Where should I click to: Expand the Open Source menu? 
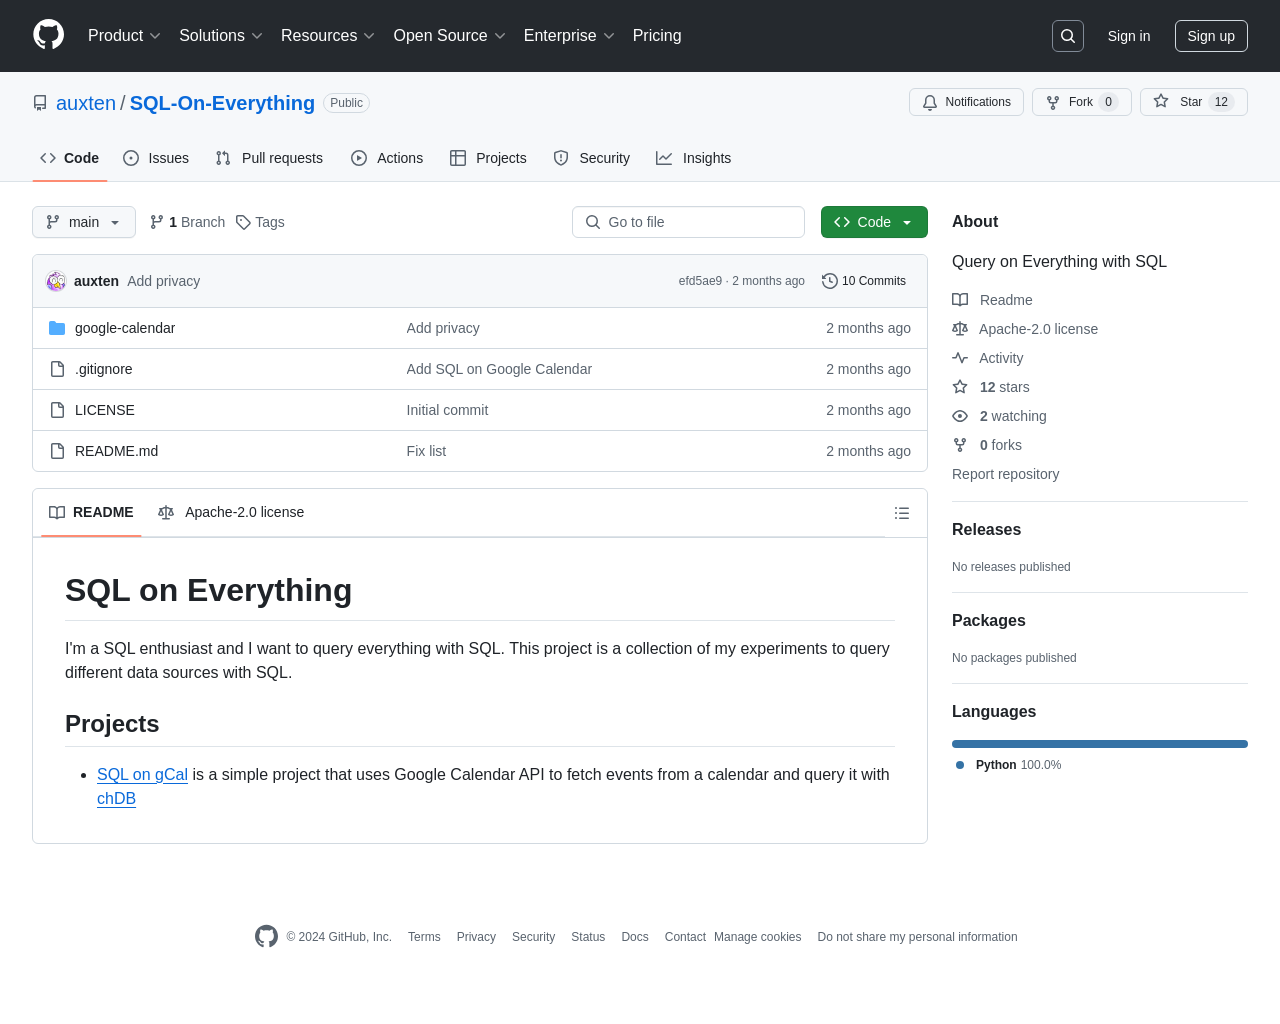[x=450, y=36]
